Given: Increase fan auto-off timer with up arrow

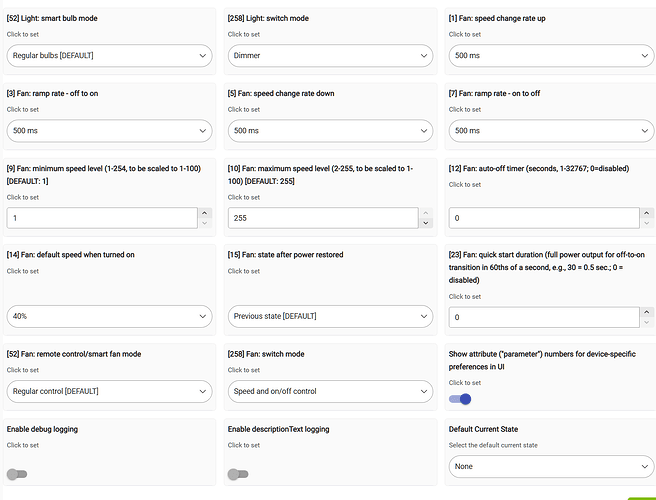Looking at the screenshot, I should [x=646, y=213].
